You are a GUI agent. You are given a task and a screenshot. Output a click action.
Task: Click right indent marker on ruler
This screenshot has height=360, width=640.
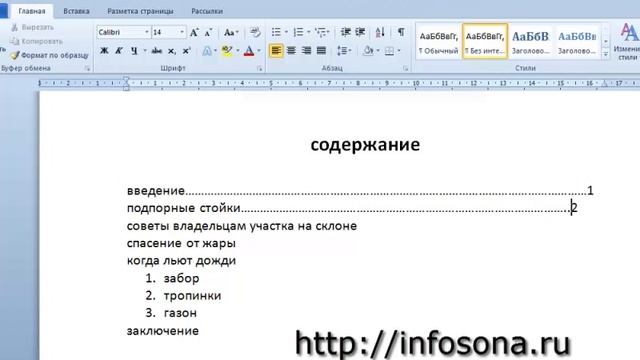coord(604,84)
